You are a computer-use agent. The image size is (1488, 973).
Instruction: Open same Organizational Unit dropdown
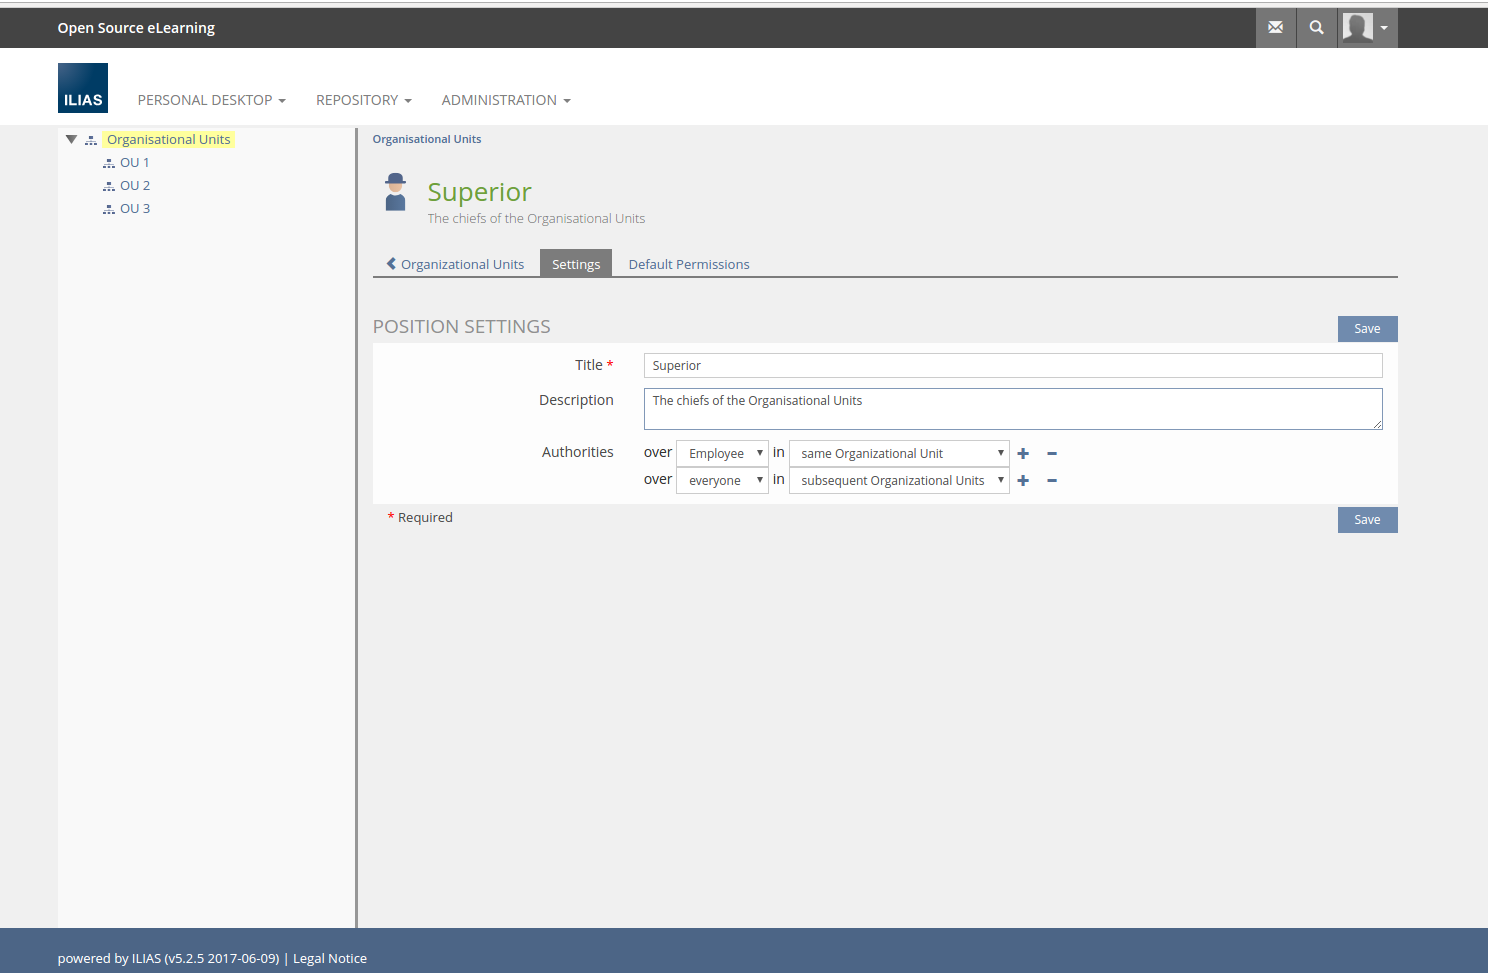point(898,454)
